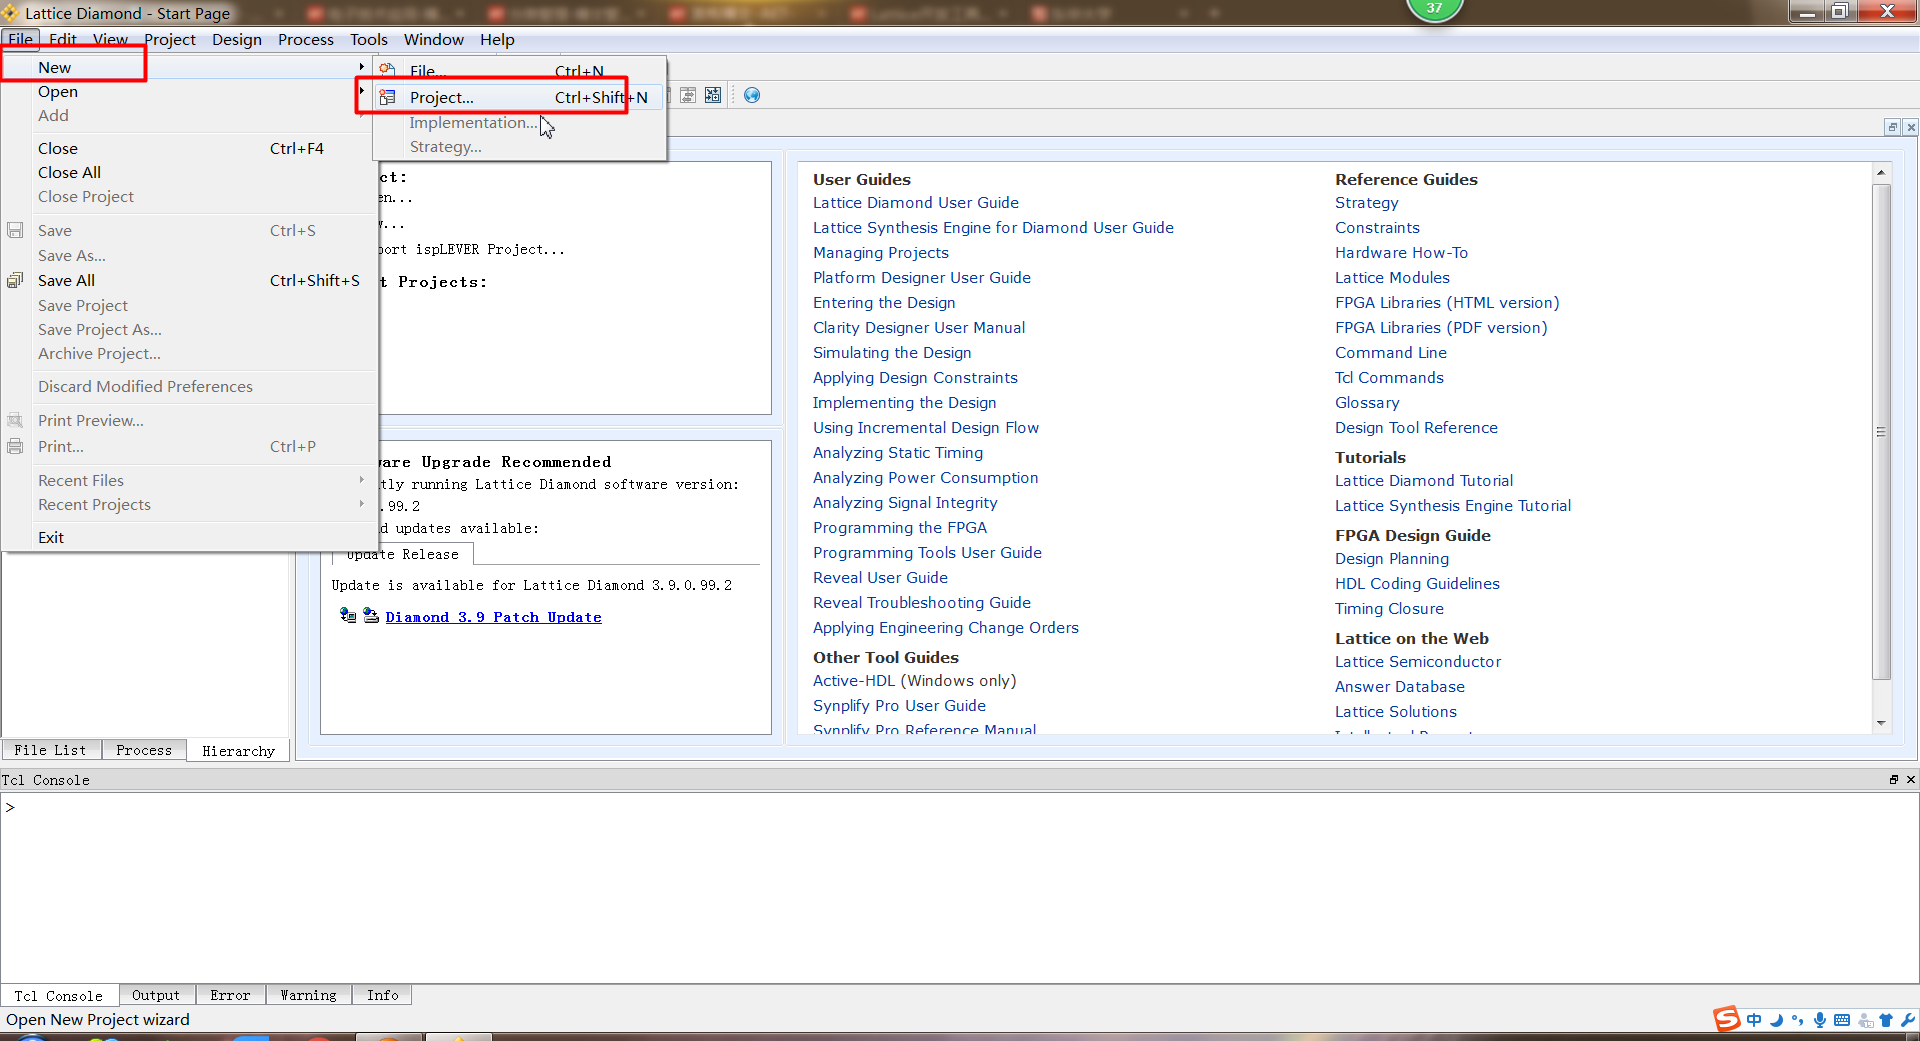Open the Tcl Commands reference link
Screen dimensions: 1920x1041
[x=1389, y=377]
